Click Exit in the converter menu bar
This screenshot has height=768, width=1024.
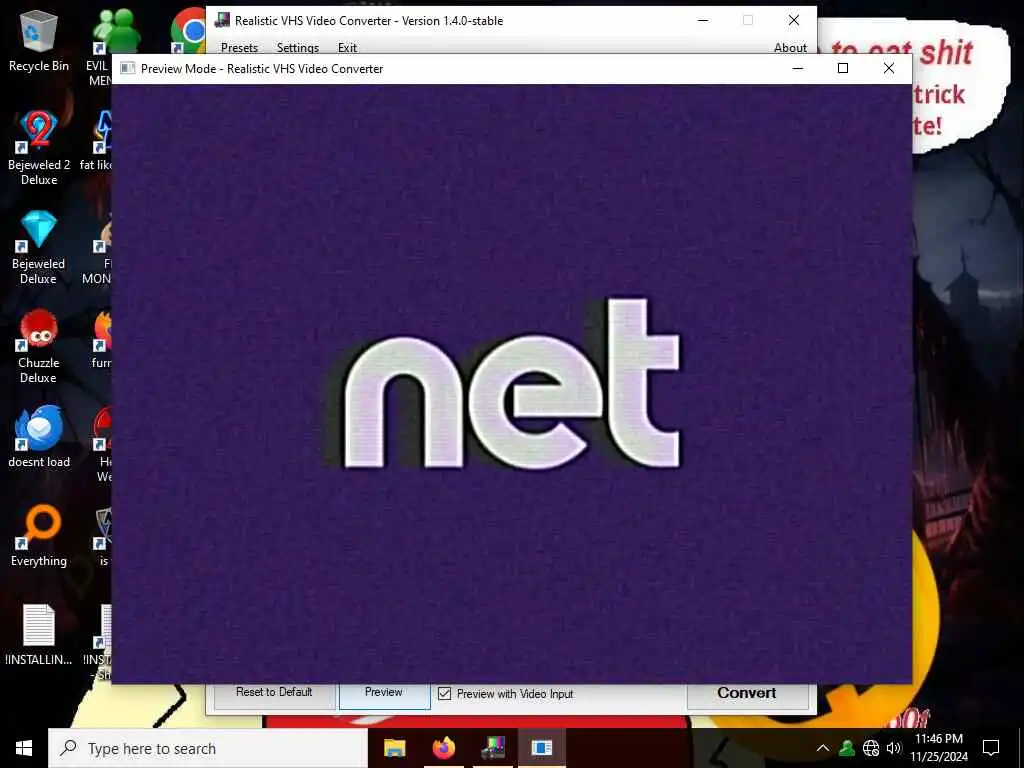coord(347,48)
